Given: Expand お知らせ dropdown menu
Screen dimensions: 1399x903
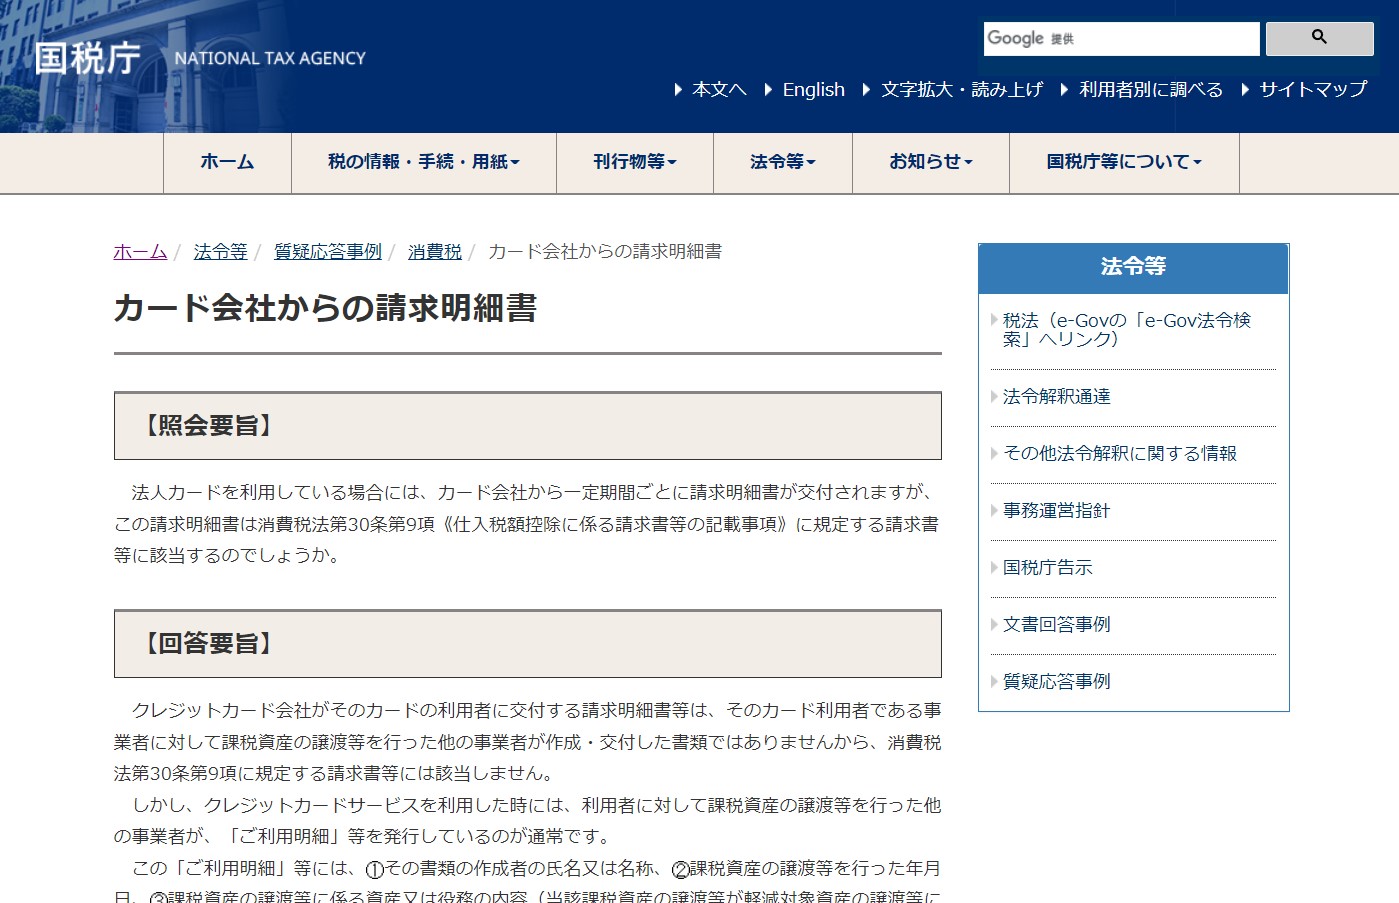Looking at the screenshot, I should [x=930, y=162].
